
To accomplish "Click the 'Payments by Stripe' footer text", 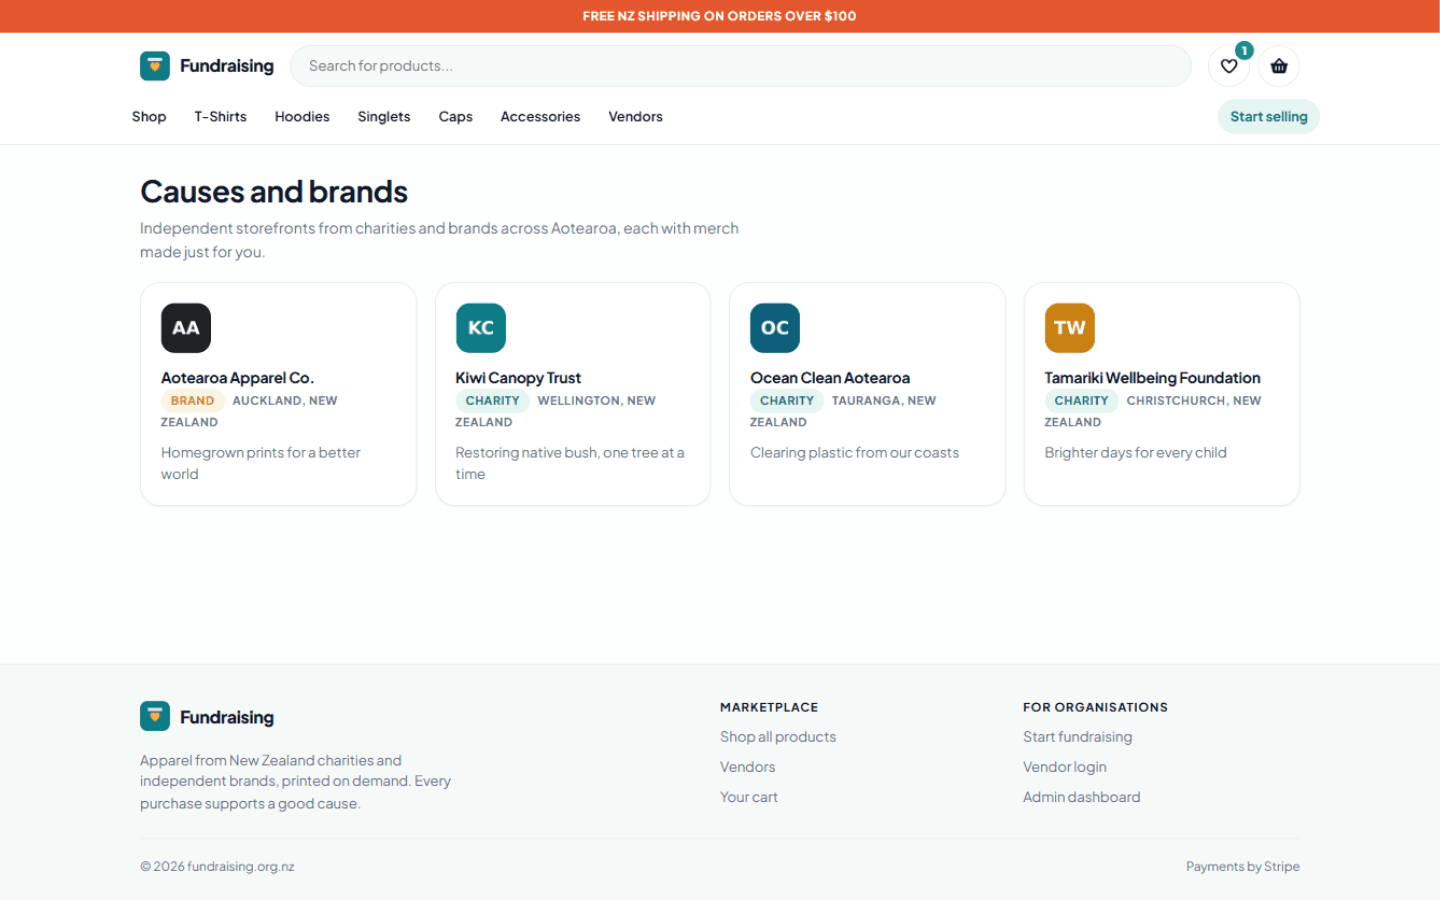I will 1243,867.
